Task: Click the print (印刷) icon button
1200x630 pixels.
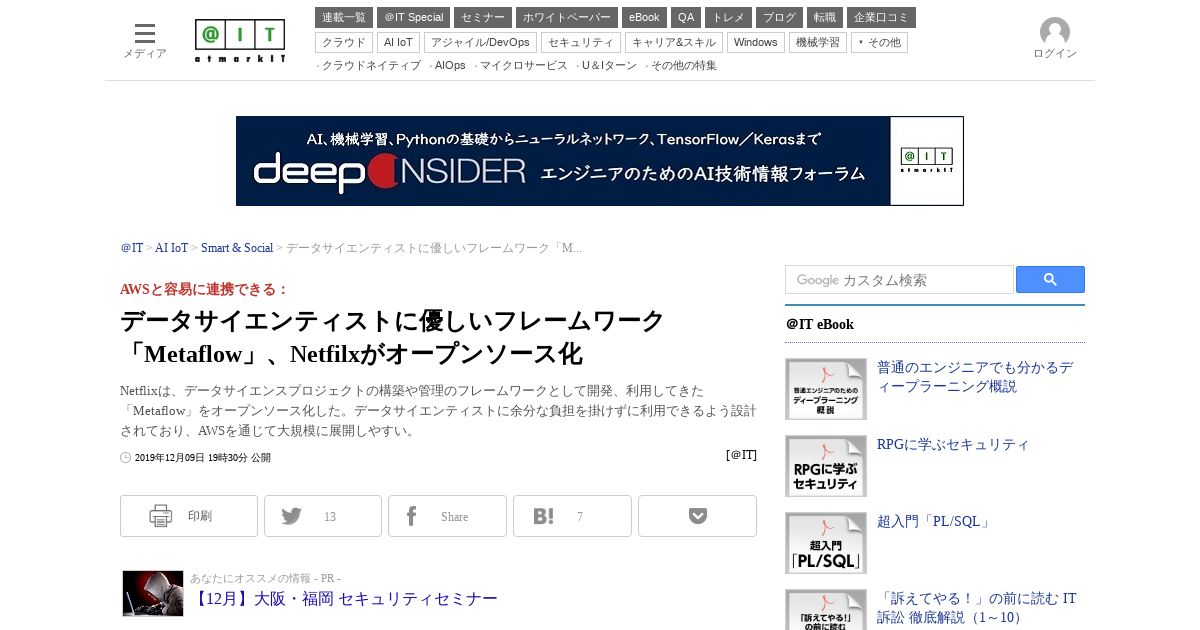Action: pyautogui.click(x=189, y=516)
